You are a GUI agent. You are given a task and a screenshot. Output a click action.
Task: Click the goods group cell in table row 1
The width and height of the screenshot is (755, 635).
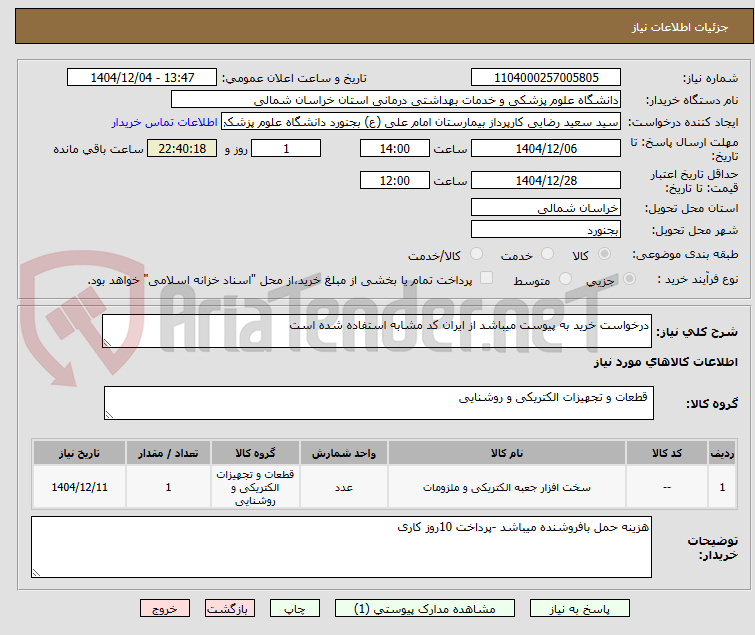click(x=255, y=487)
